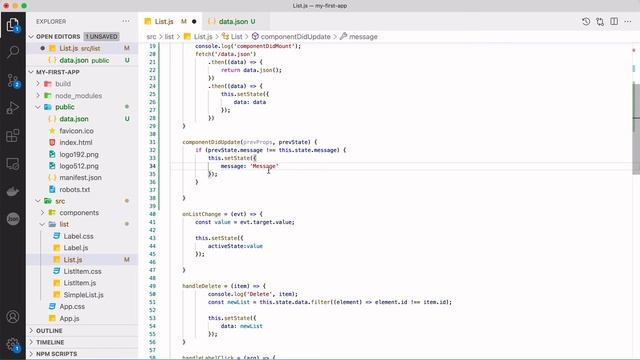This screenshot has height=360, width=640.
Task: Open the Accounts menu
Action: click(13, 316)
